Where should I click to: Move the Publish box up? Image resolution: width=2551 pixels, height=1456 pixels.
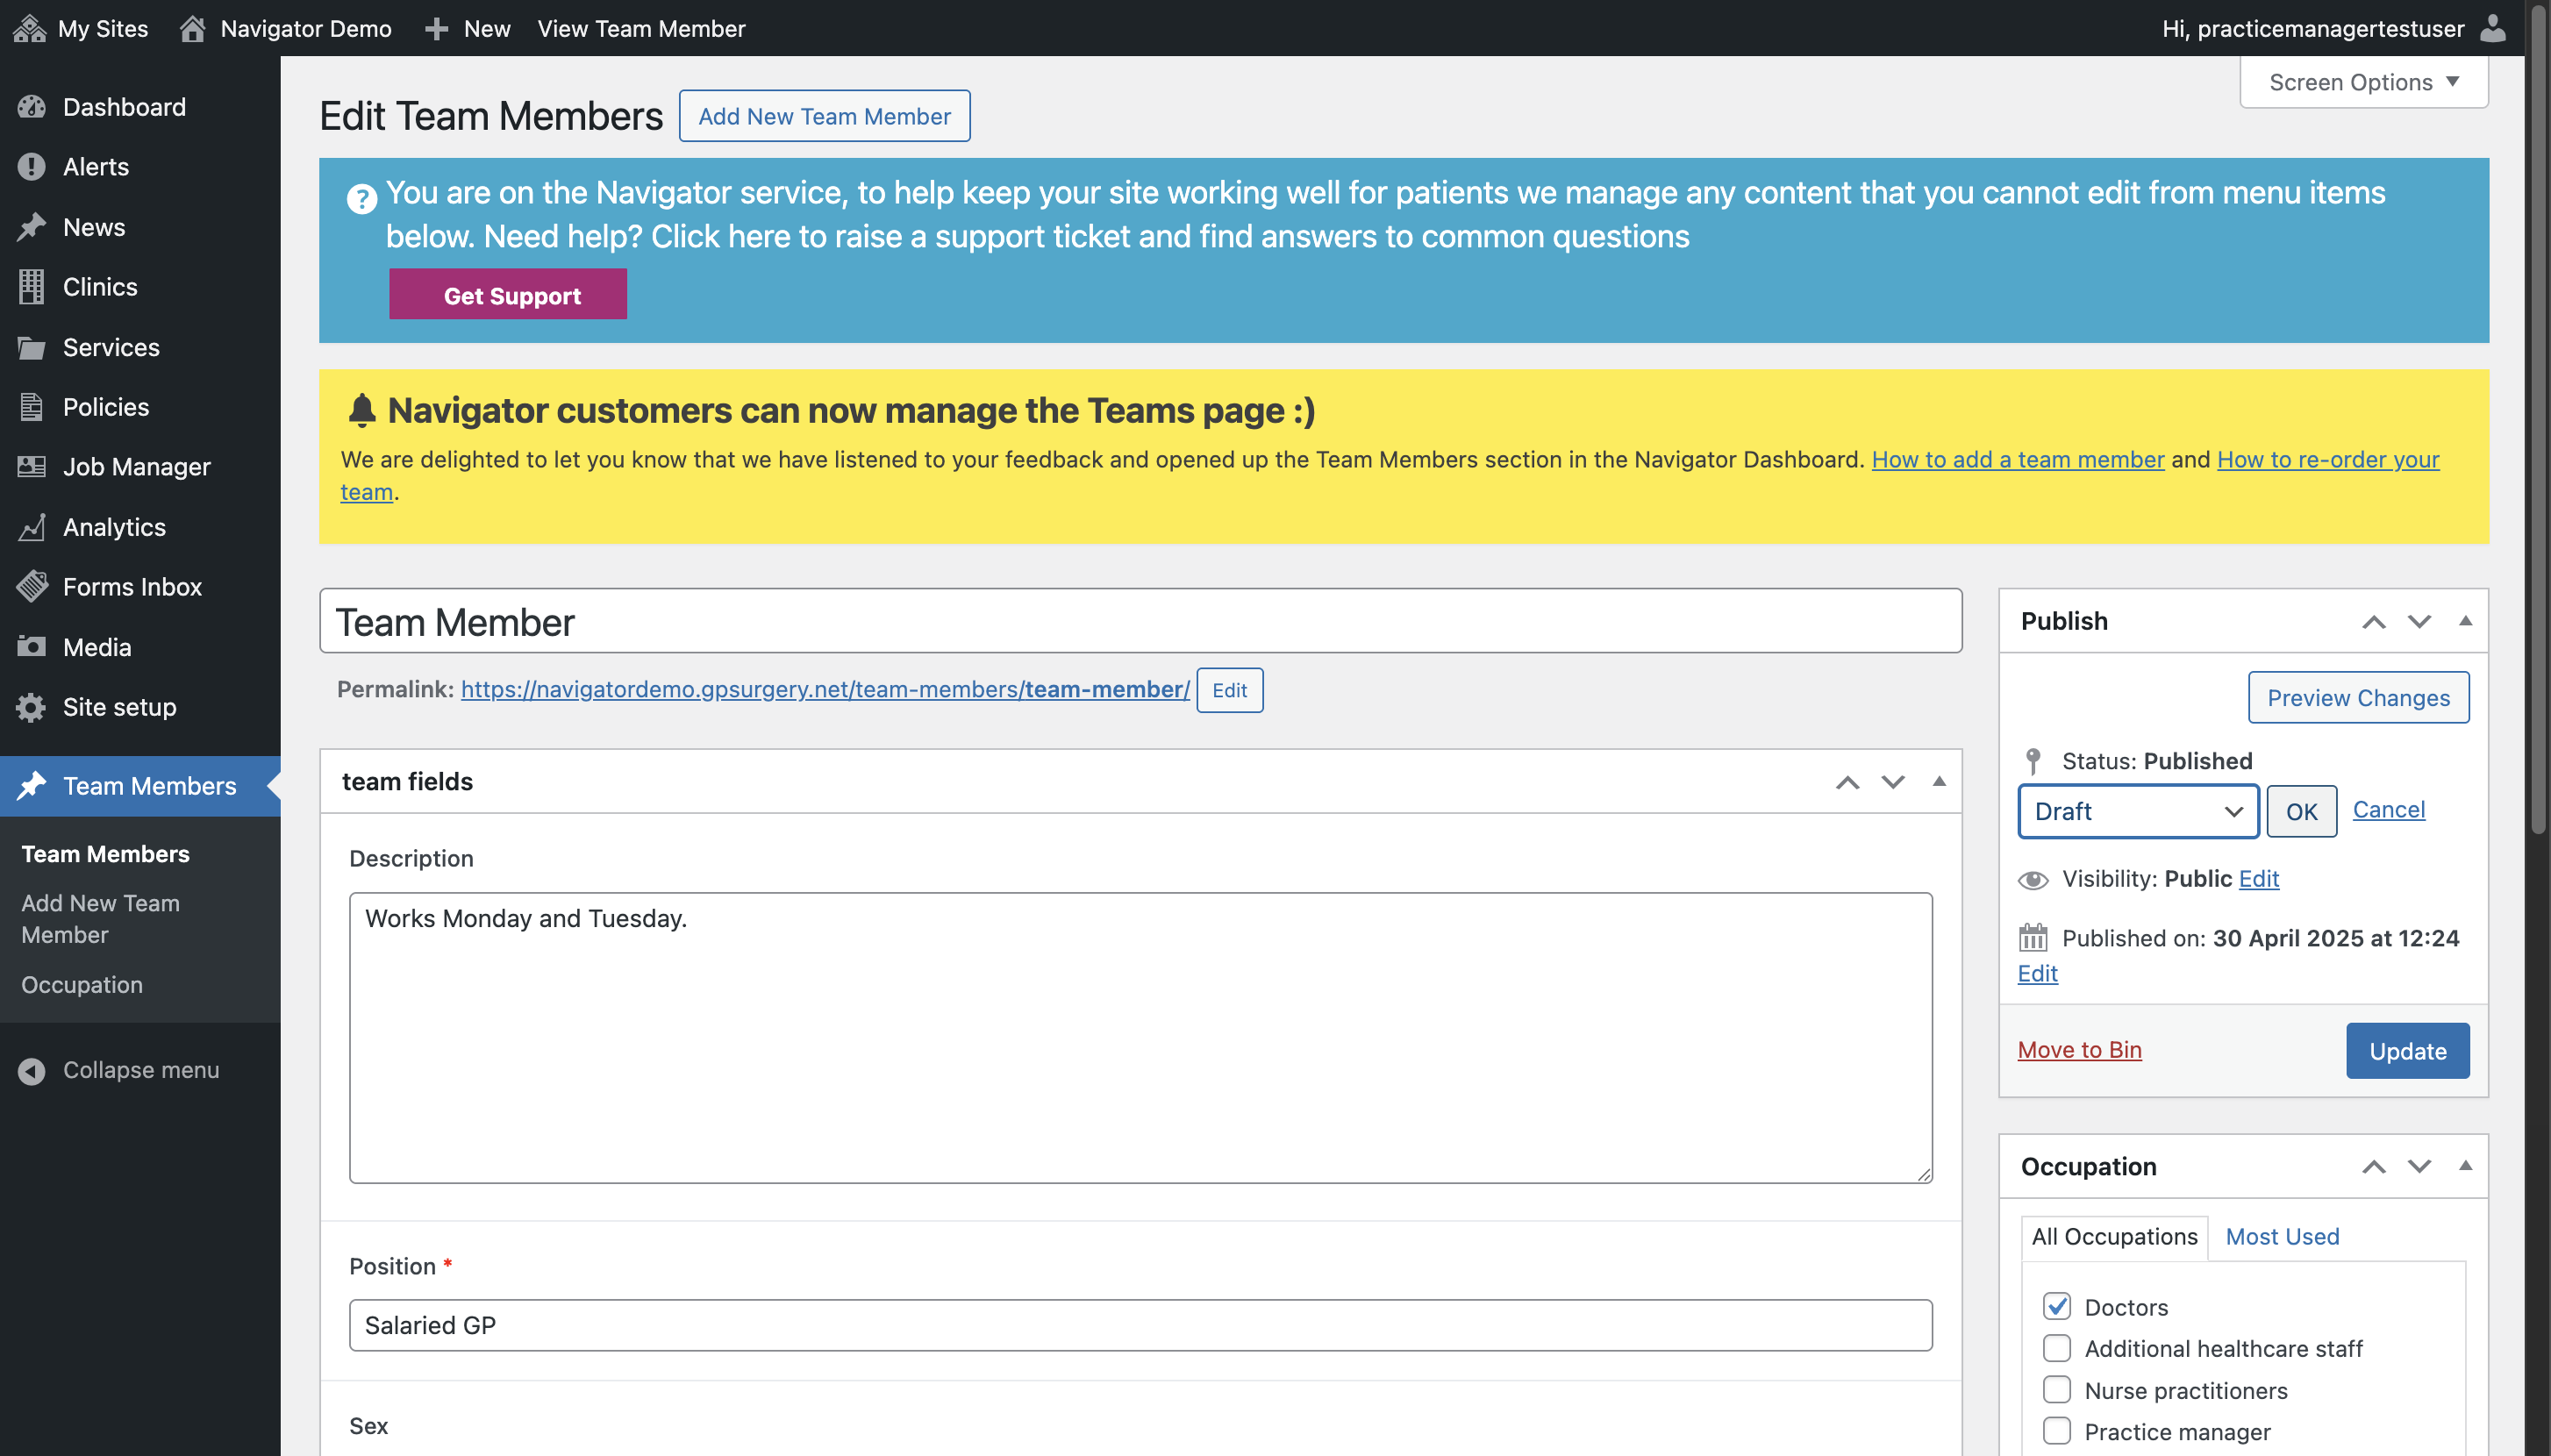[2374, 621]
